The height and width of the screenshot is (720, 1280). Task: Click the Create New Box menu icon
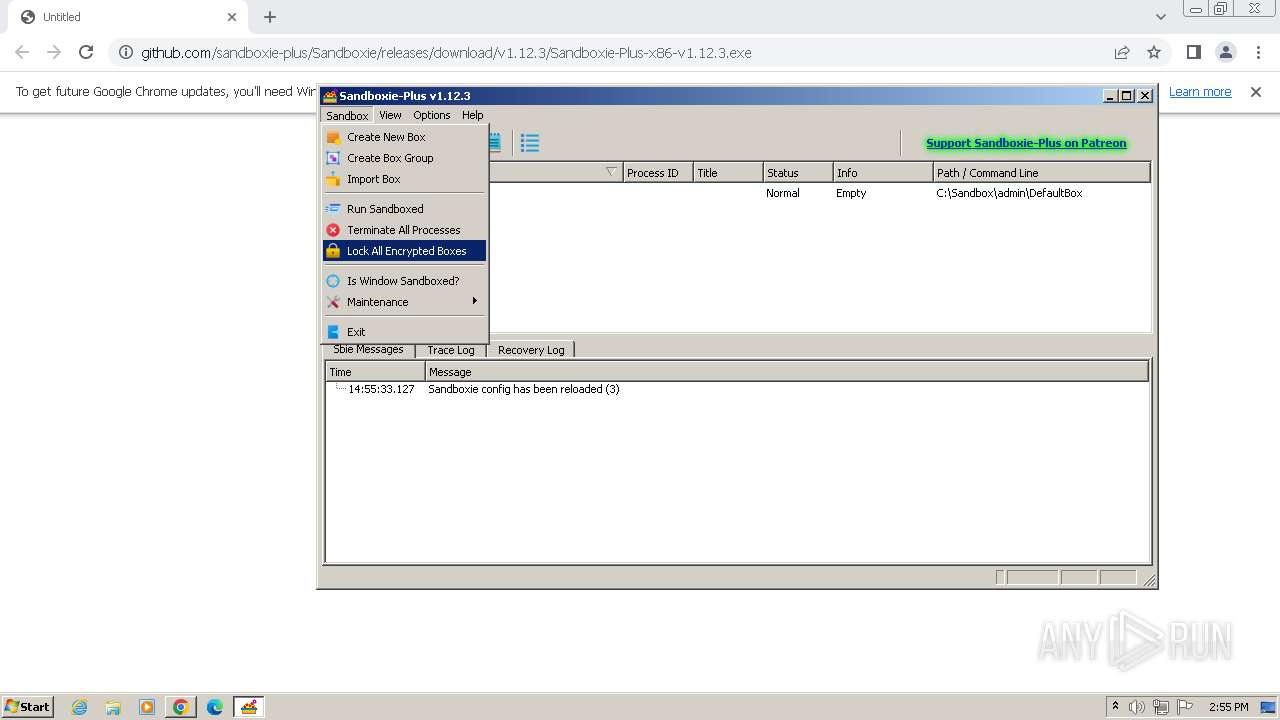tap(333, 137)
